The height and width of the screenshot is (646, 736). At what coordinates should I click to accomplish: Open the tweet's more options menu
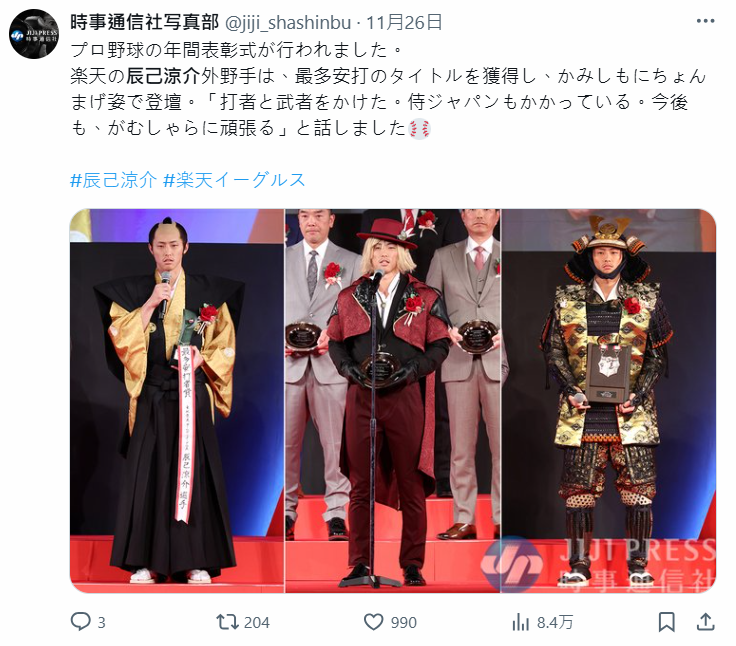705,22
